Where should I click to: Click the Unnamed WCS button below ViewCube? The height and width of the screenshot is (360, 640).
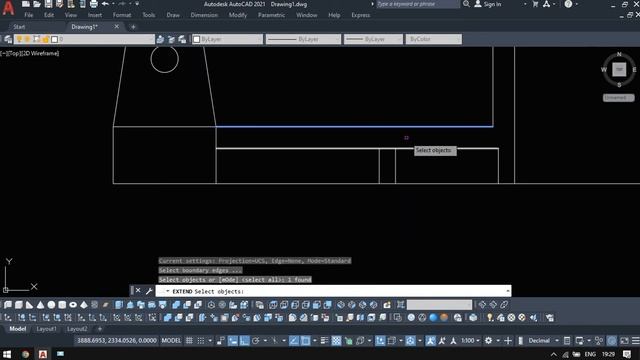tap(619, 98)
